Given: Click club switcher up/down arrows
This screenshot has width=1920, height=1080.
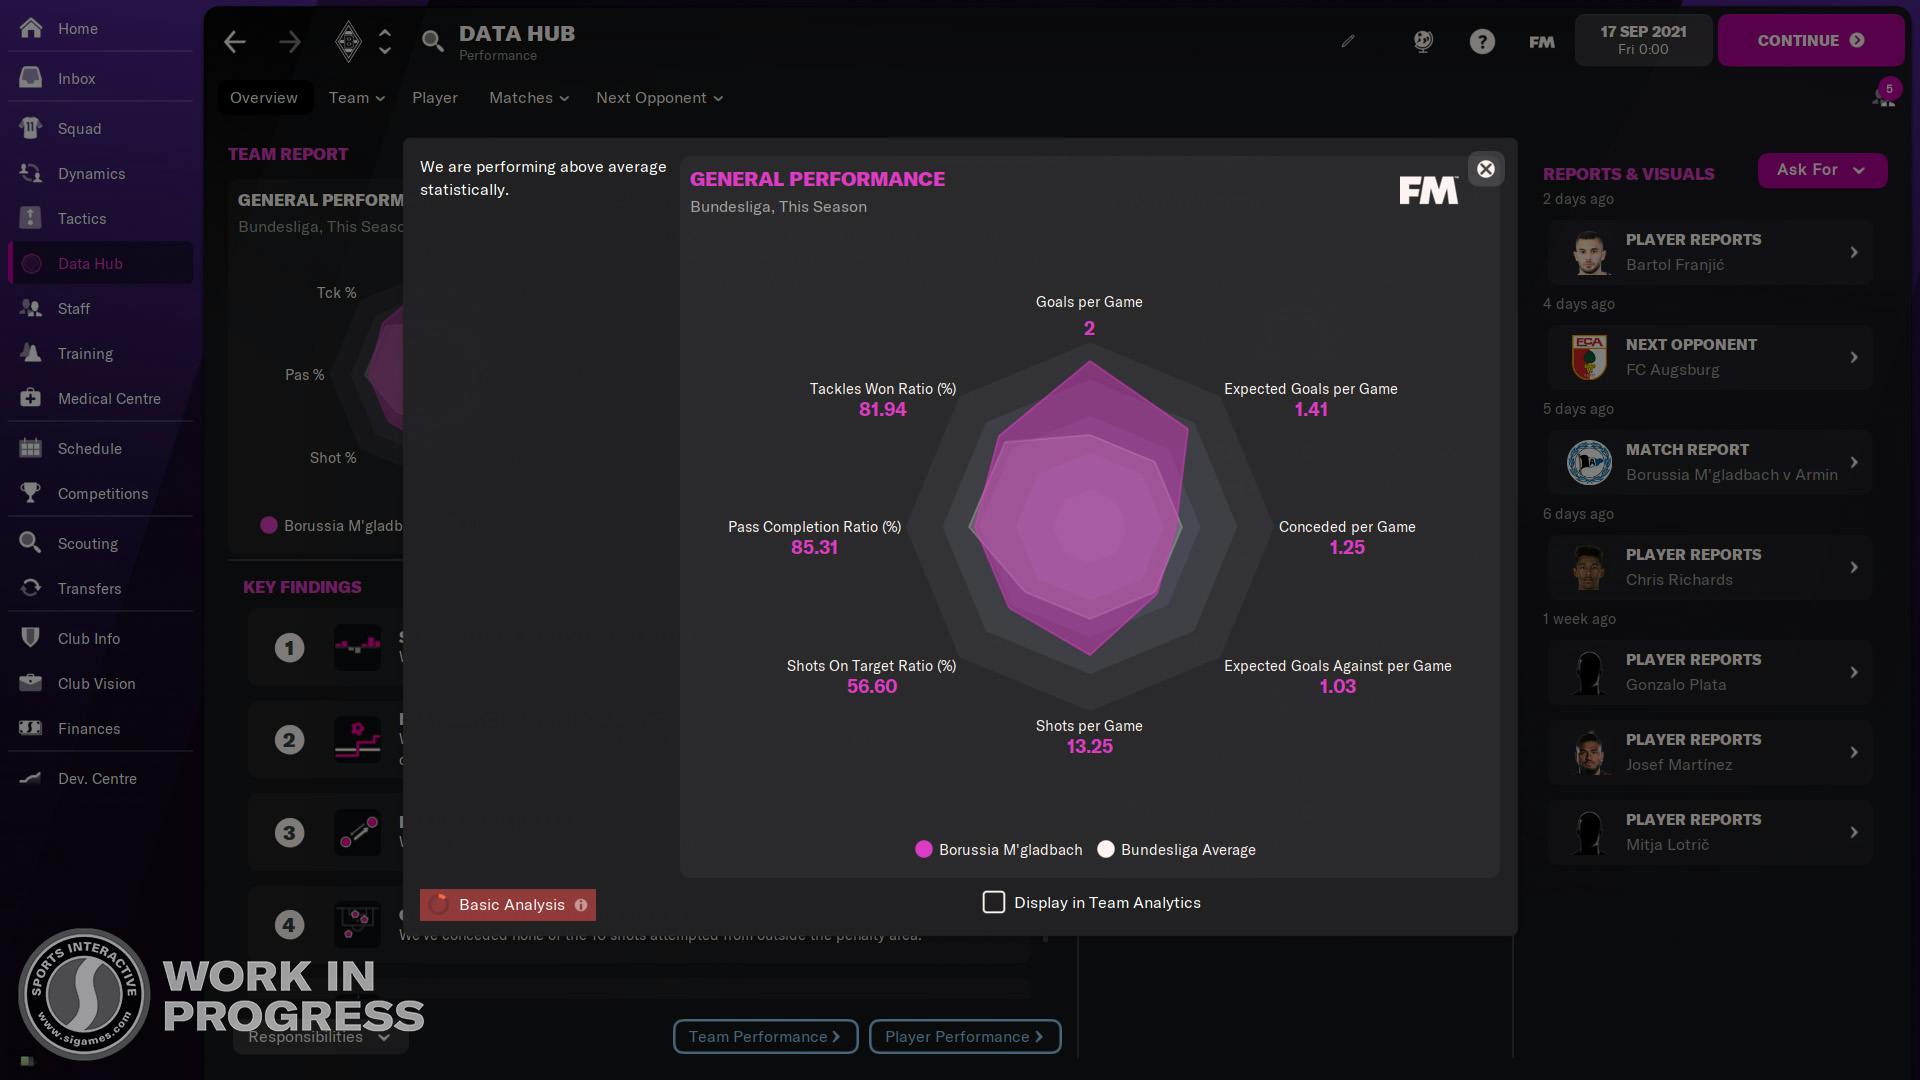Looking at the screenshot, I should click(385, 41).
